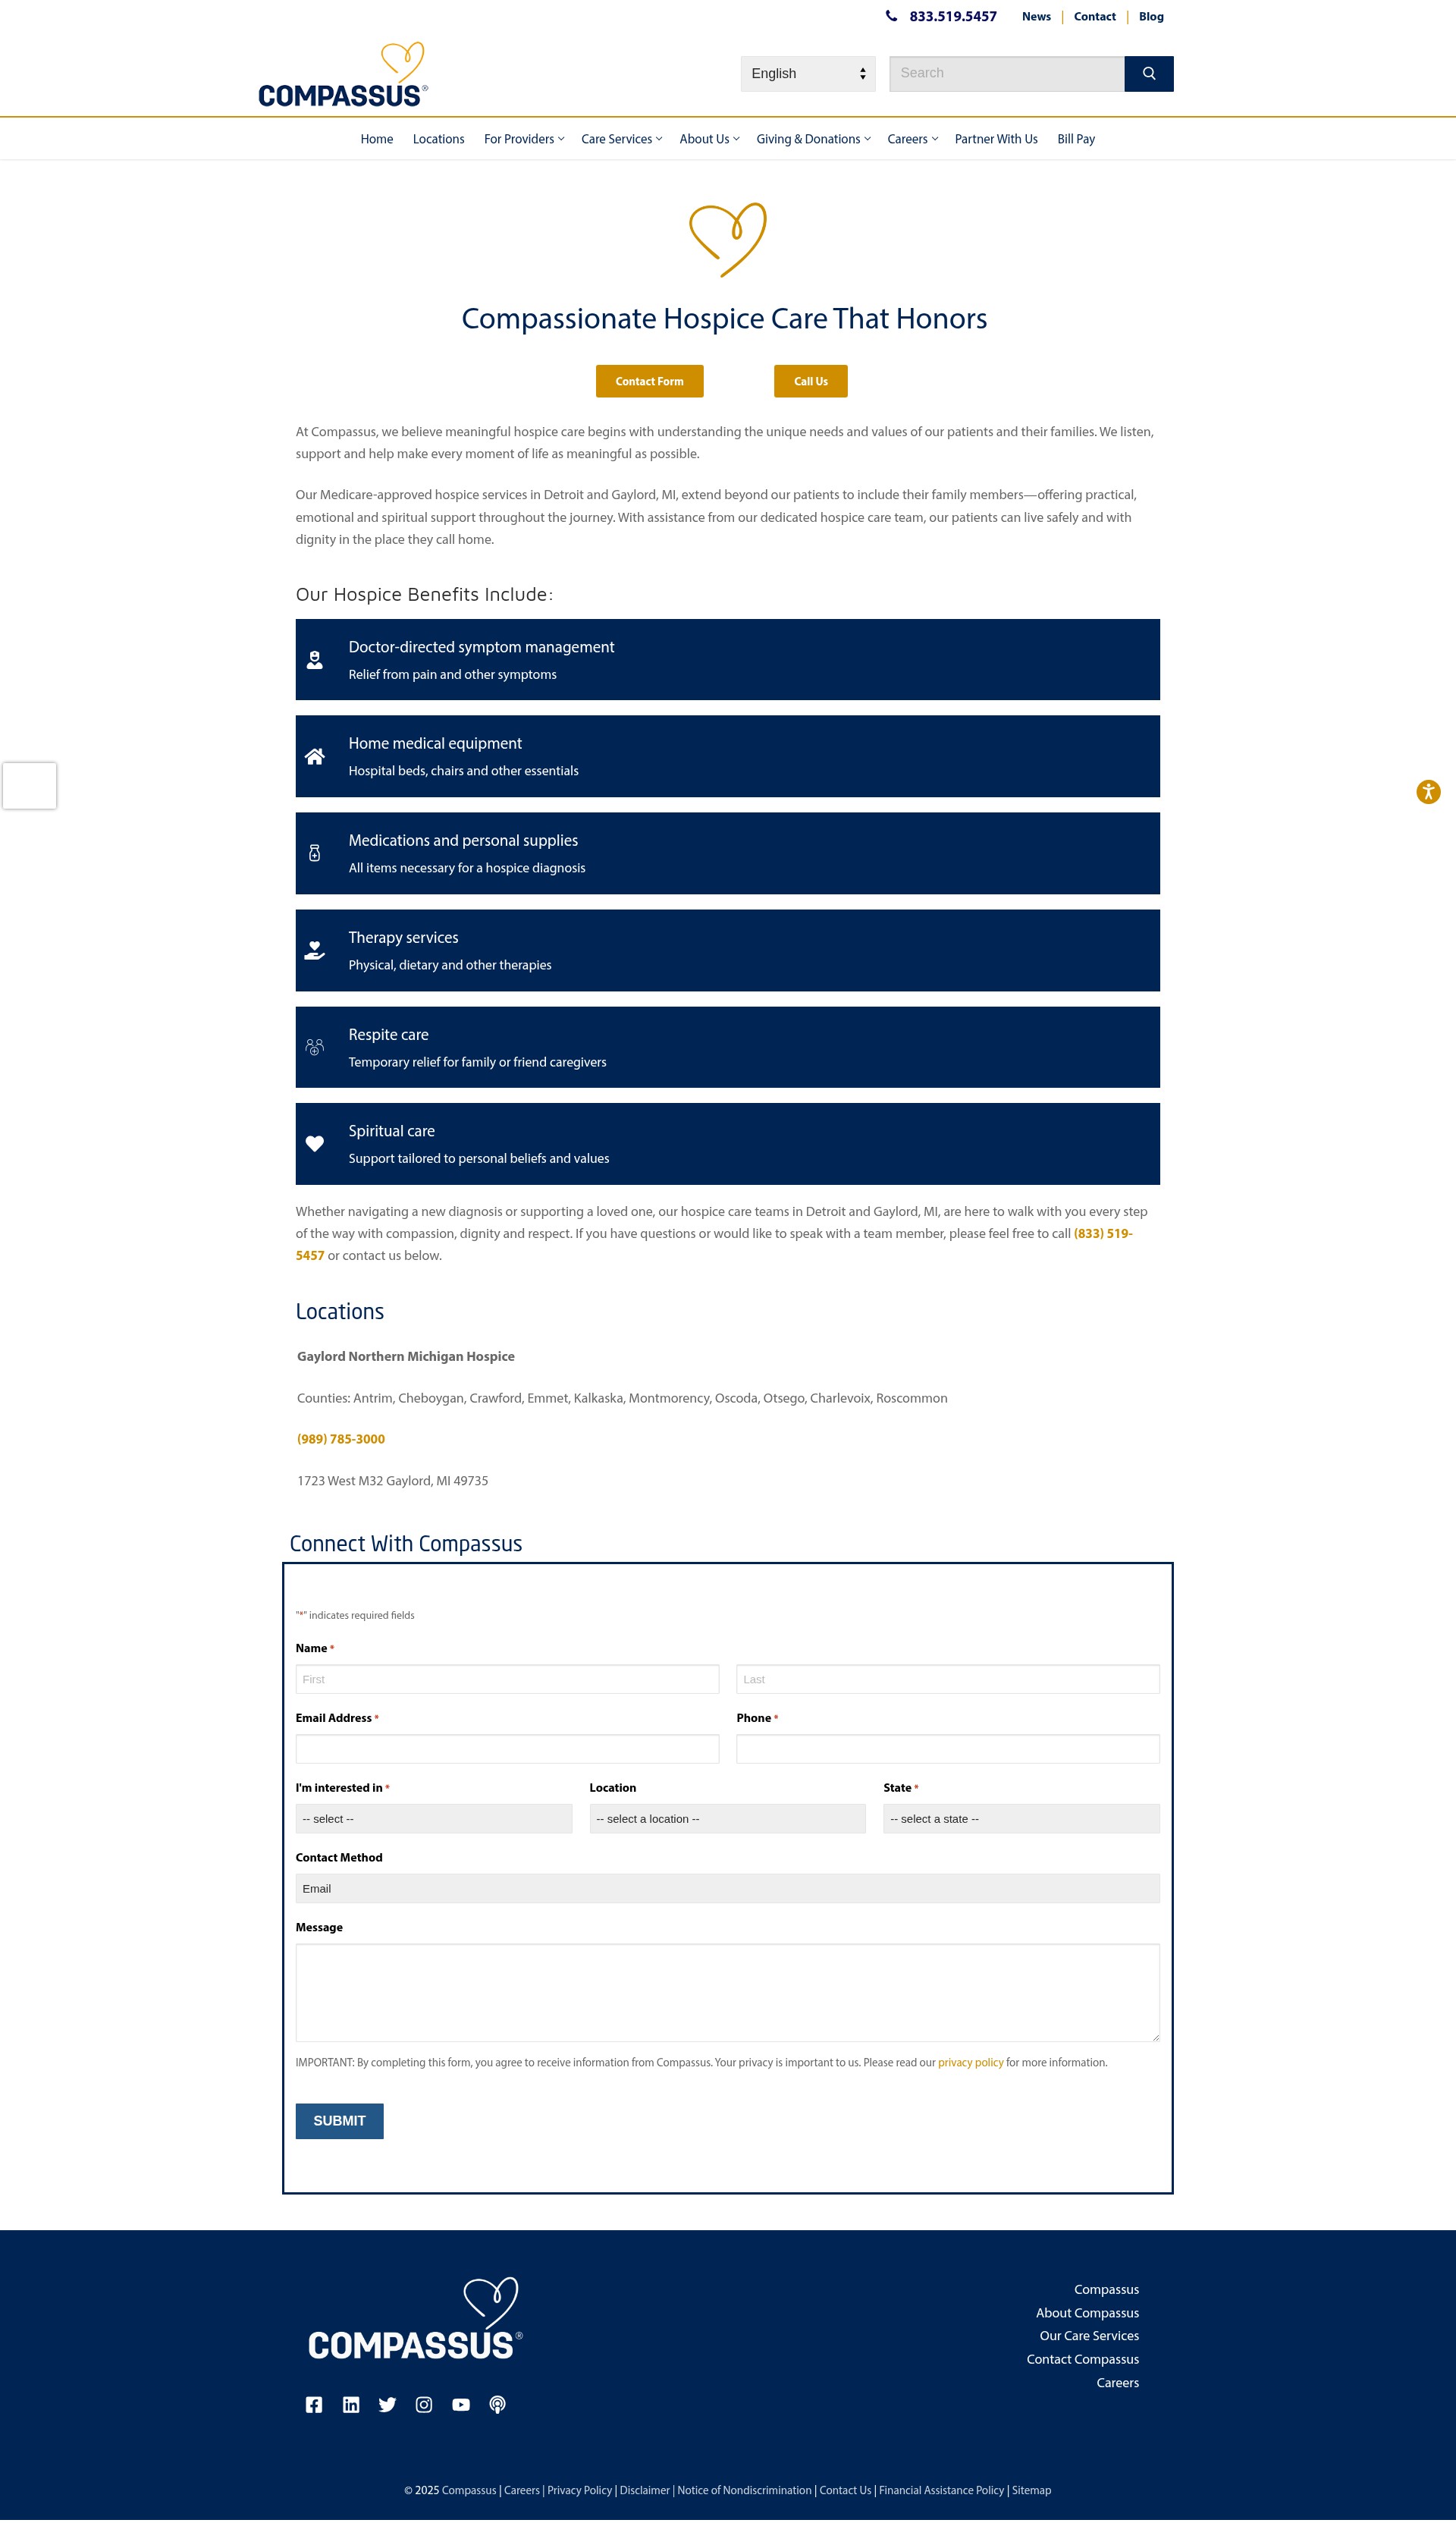Expand the Giving & Donations menu
Viewport: 1456px width, 2523px height.
(813, 139)
